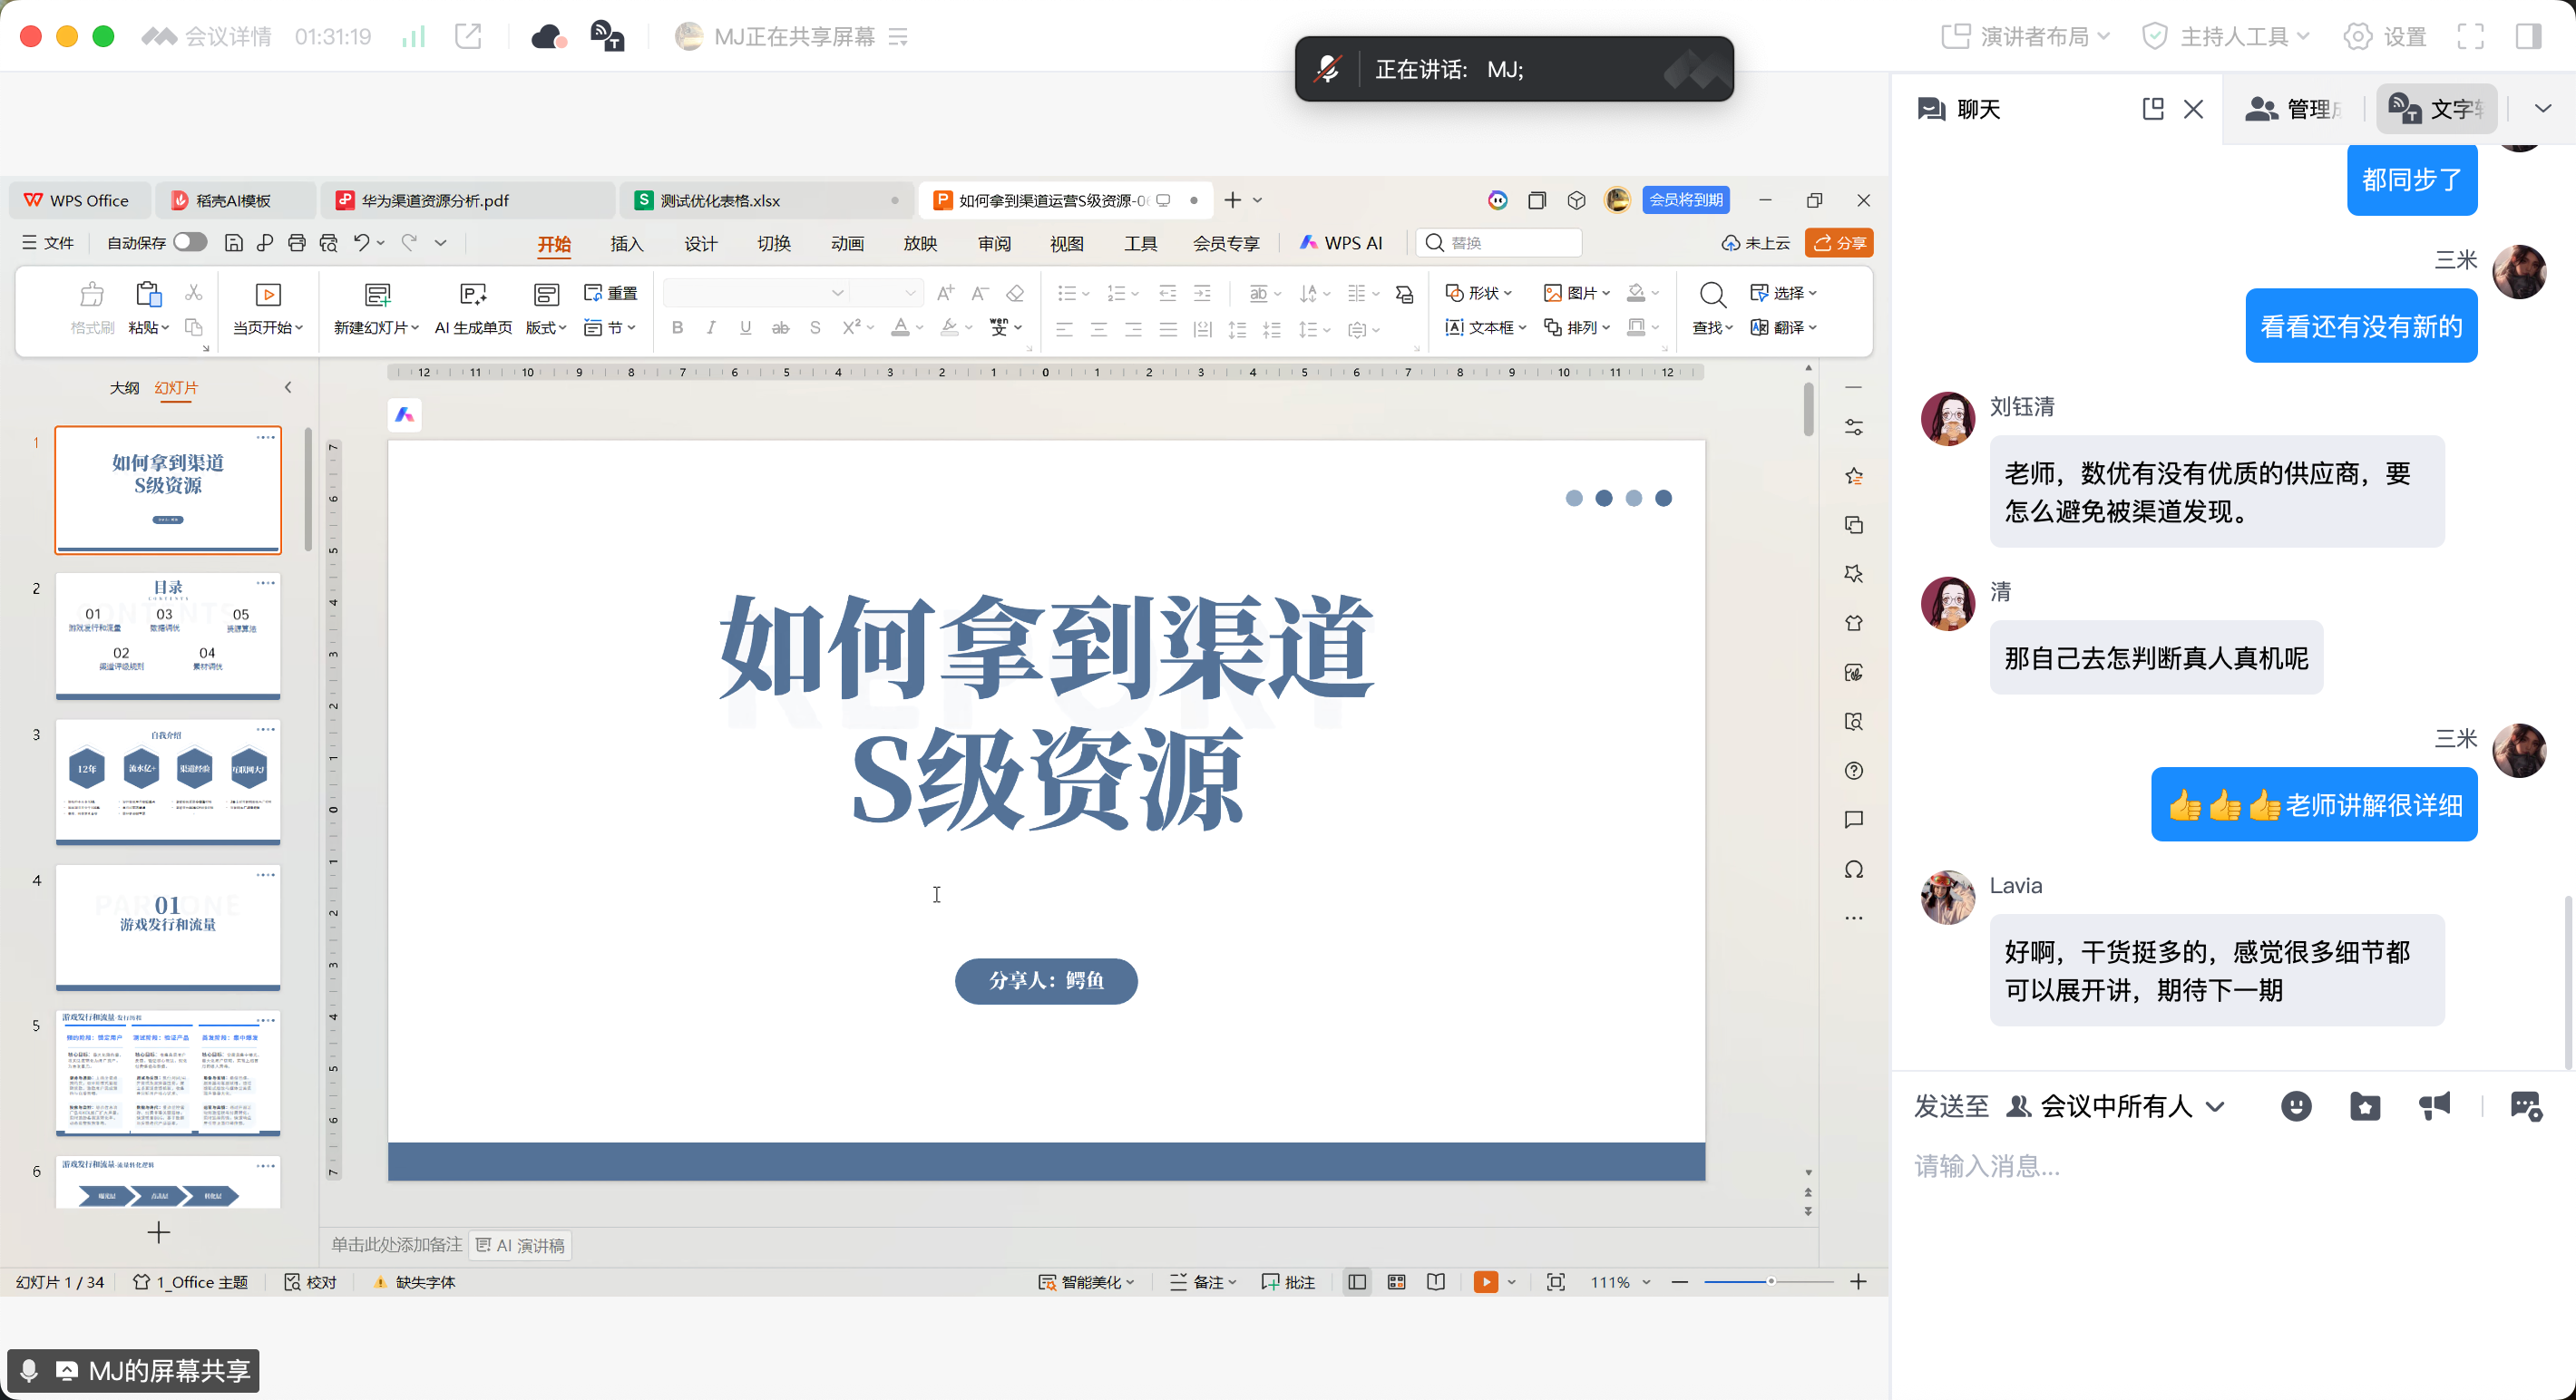Image resolution: width=2576 pixels, height=1400 pixels.
Task: Open the 形状 shapes dropdown
Action: tap(1479, 293)
